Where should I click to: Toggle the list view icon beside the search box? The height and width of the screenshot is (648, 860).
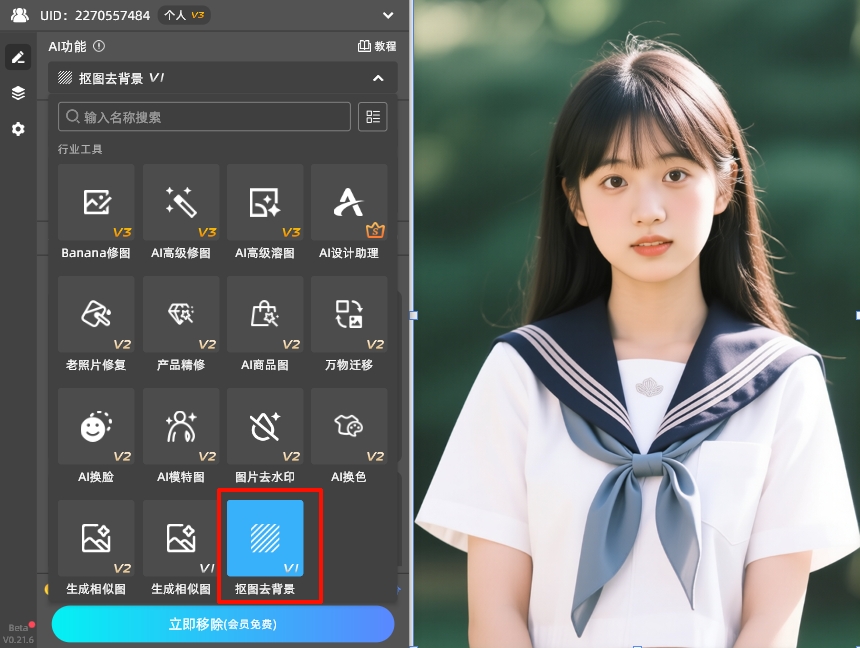[372, 117]
